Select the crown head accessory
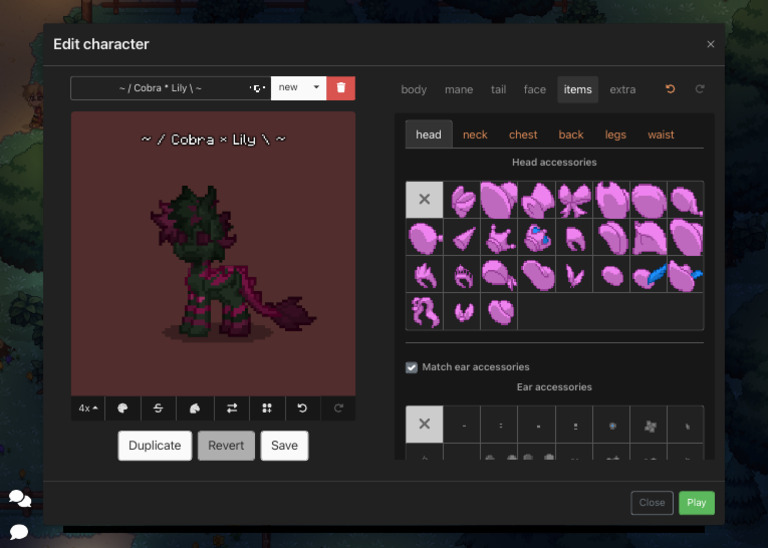The image size is (768, 548). click(x=500, y=238)
